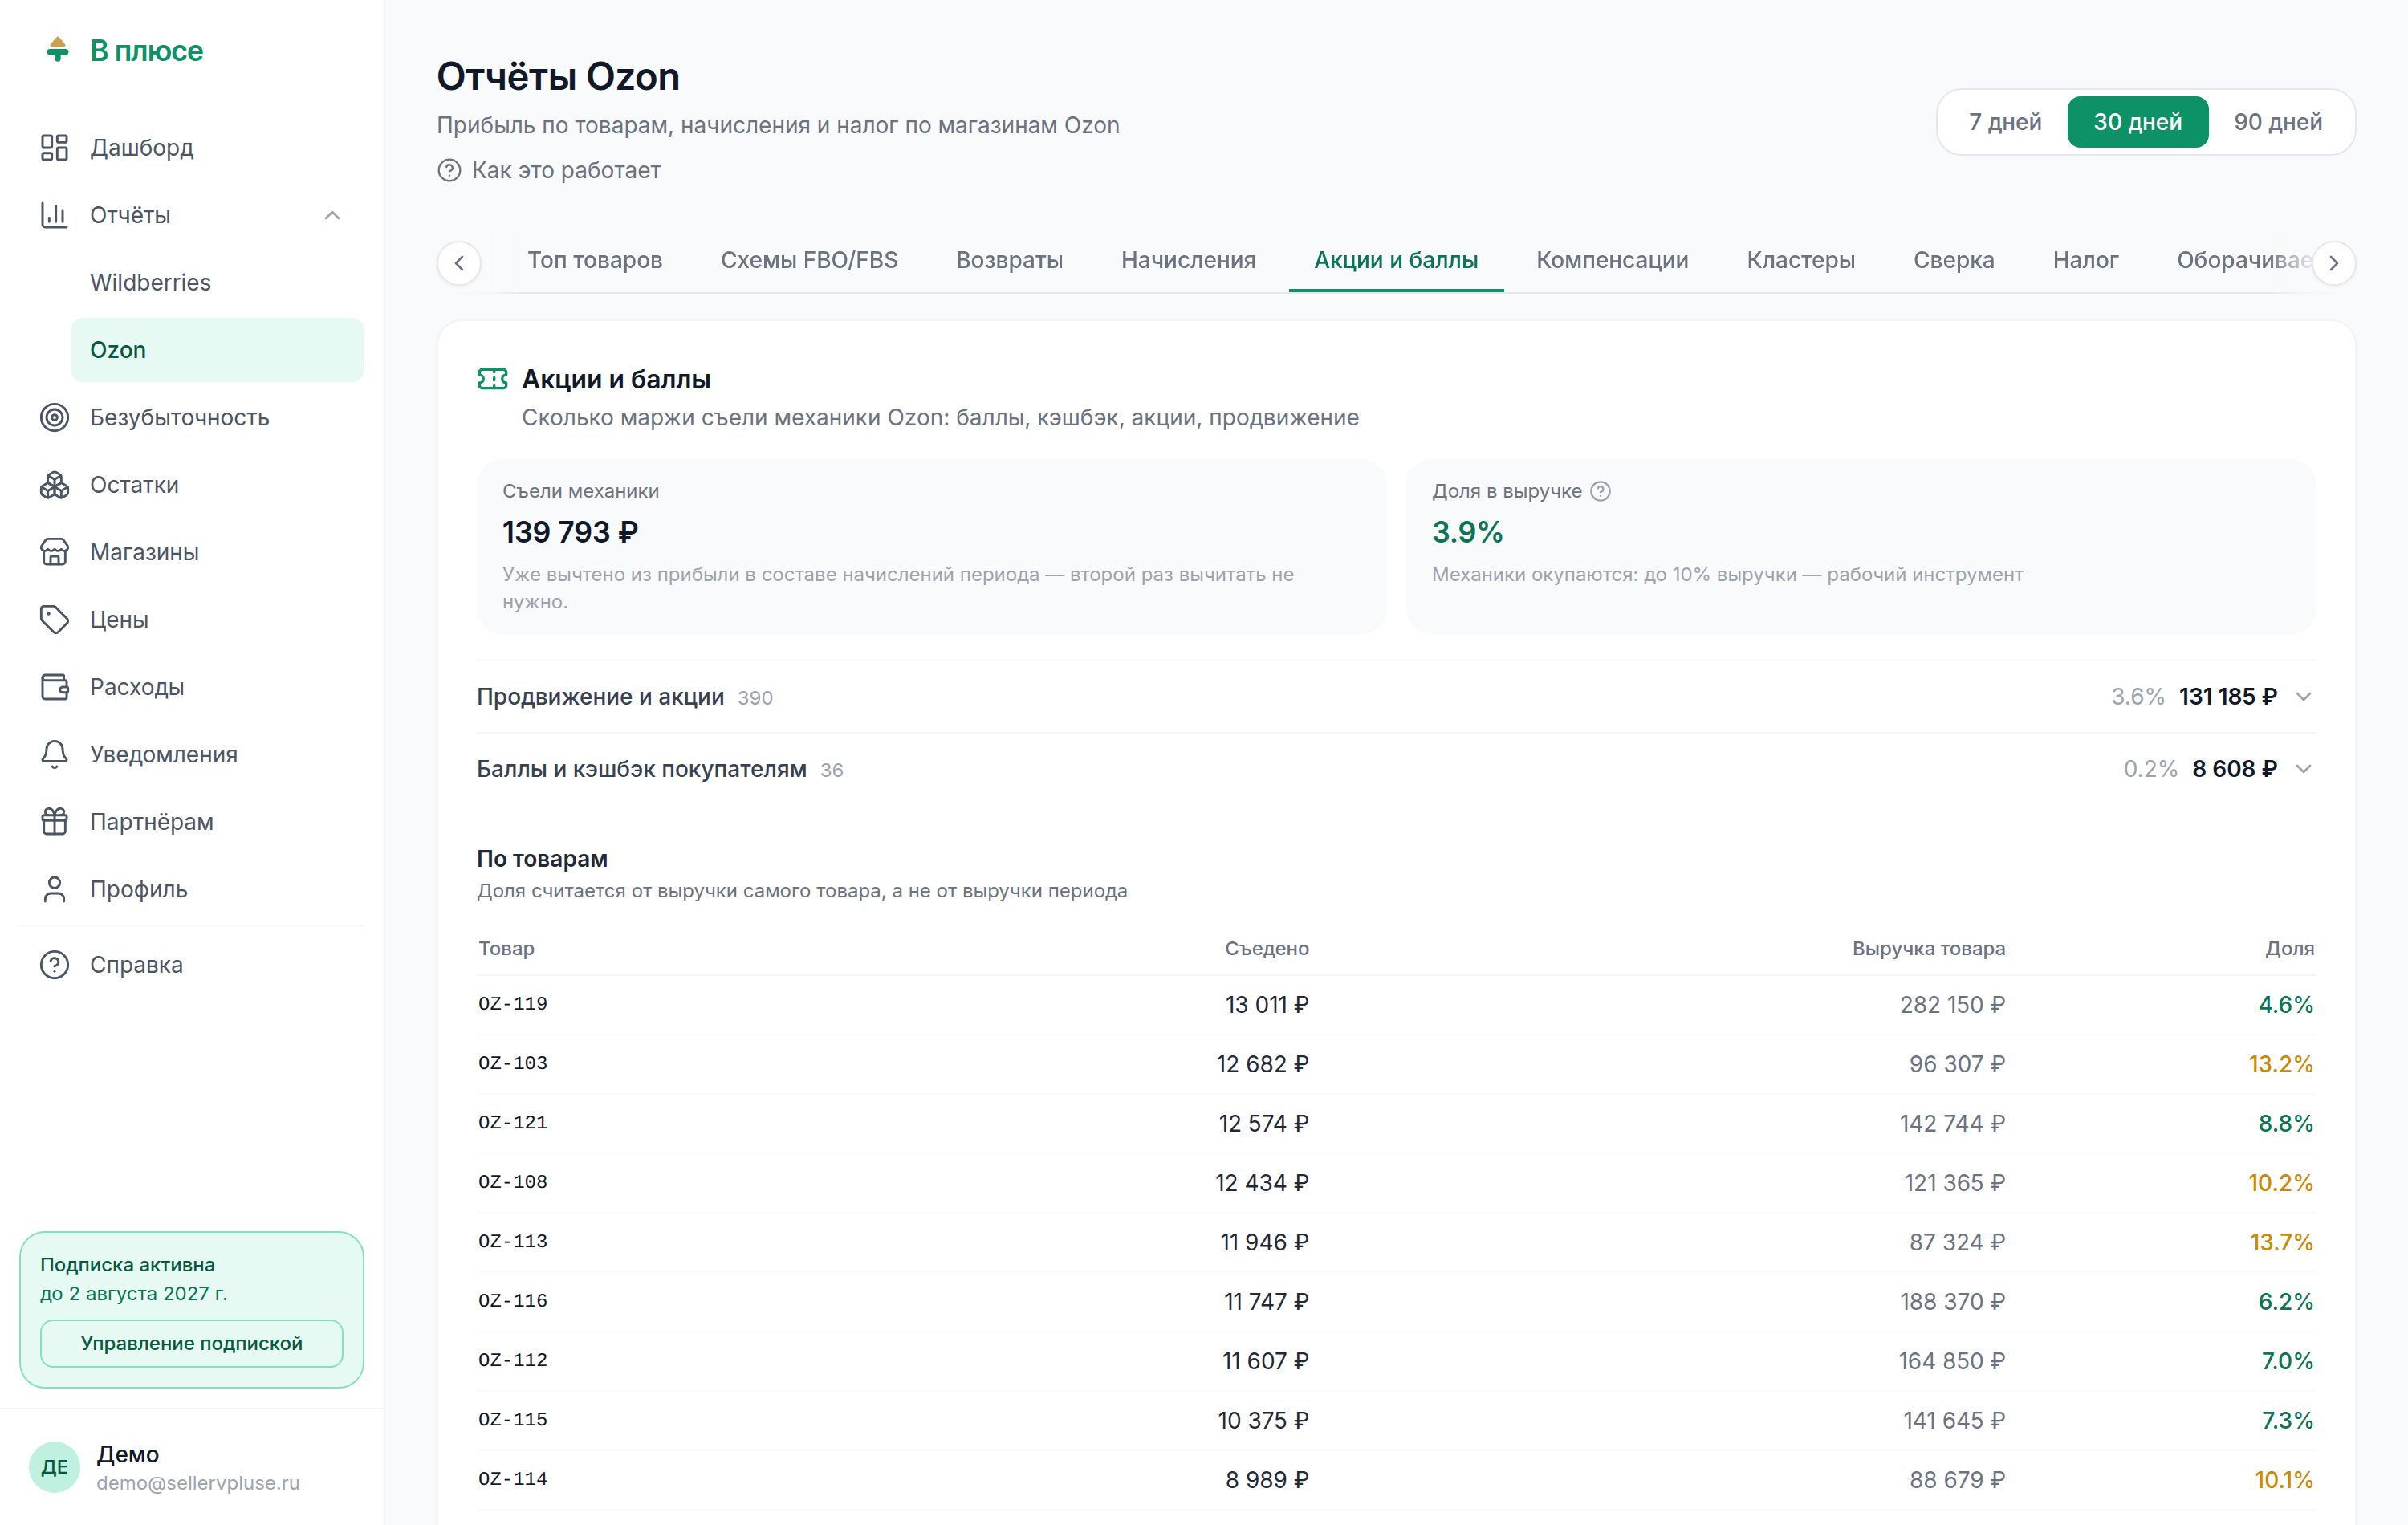This screenshot has height=1525, width=2408.
Task: Click the Справка question mark icon
Action: [x=54, y=965]
